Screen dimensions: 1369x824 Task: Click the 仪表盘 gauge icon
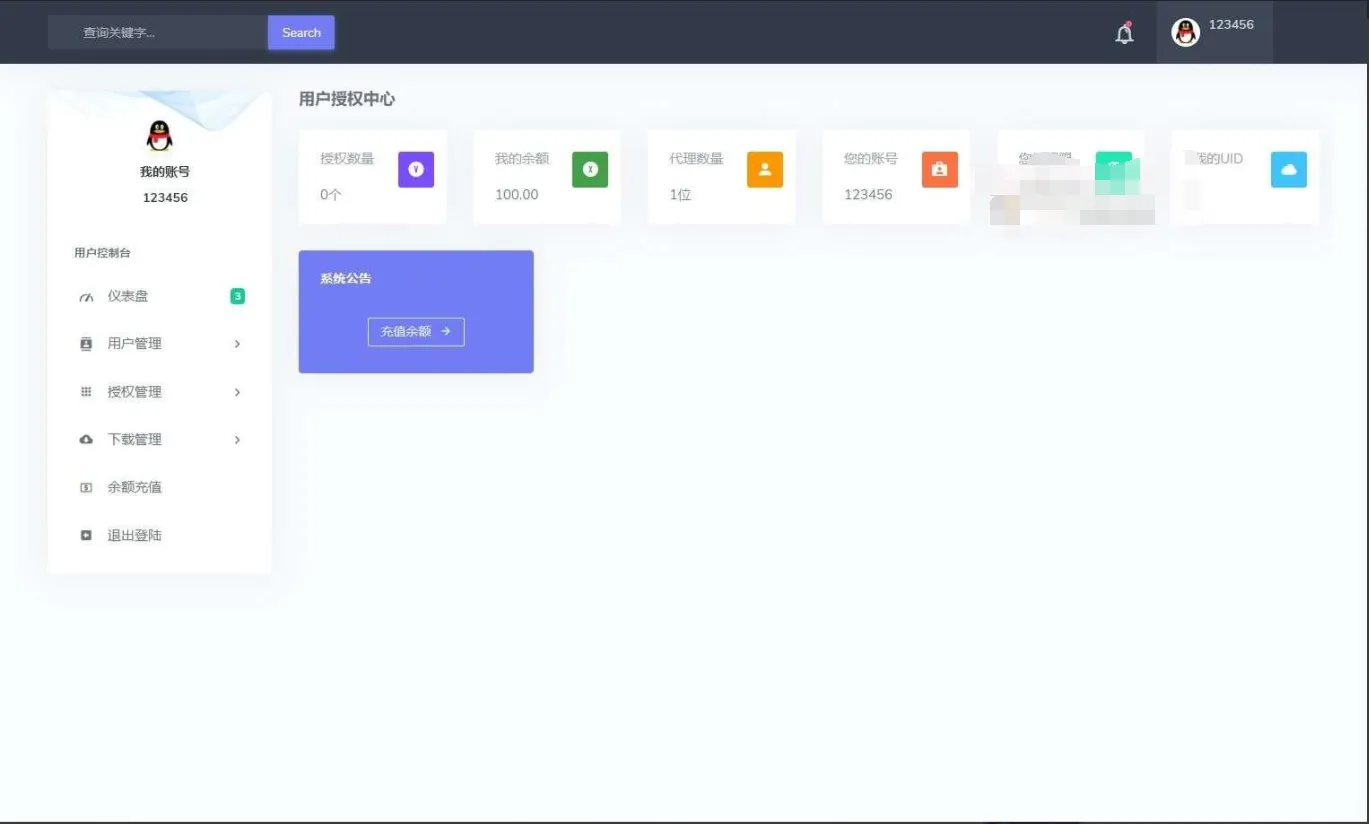(86, 297)
